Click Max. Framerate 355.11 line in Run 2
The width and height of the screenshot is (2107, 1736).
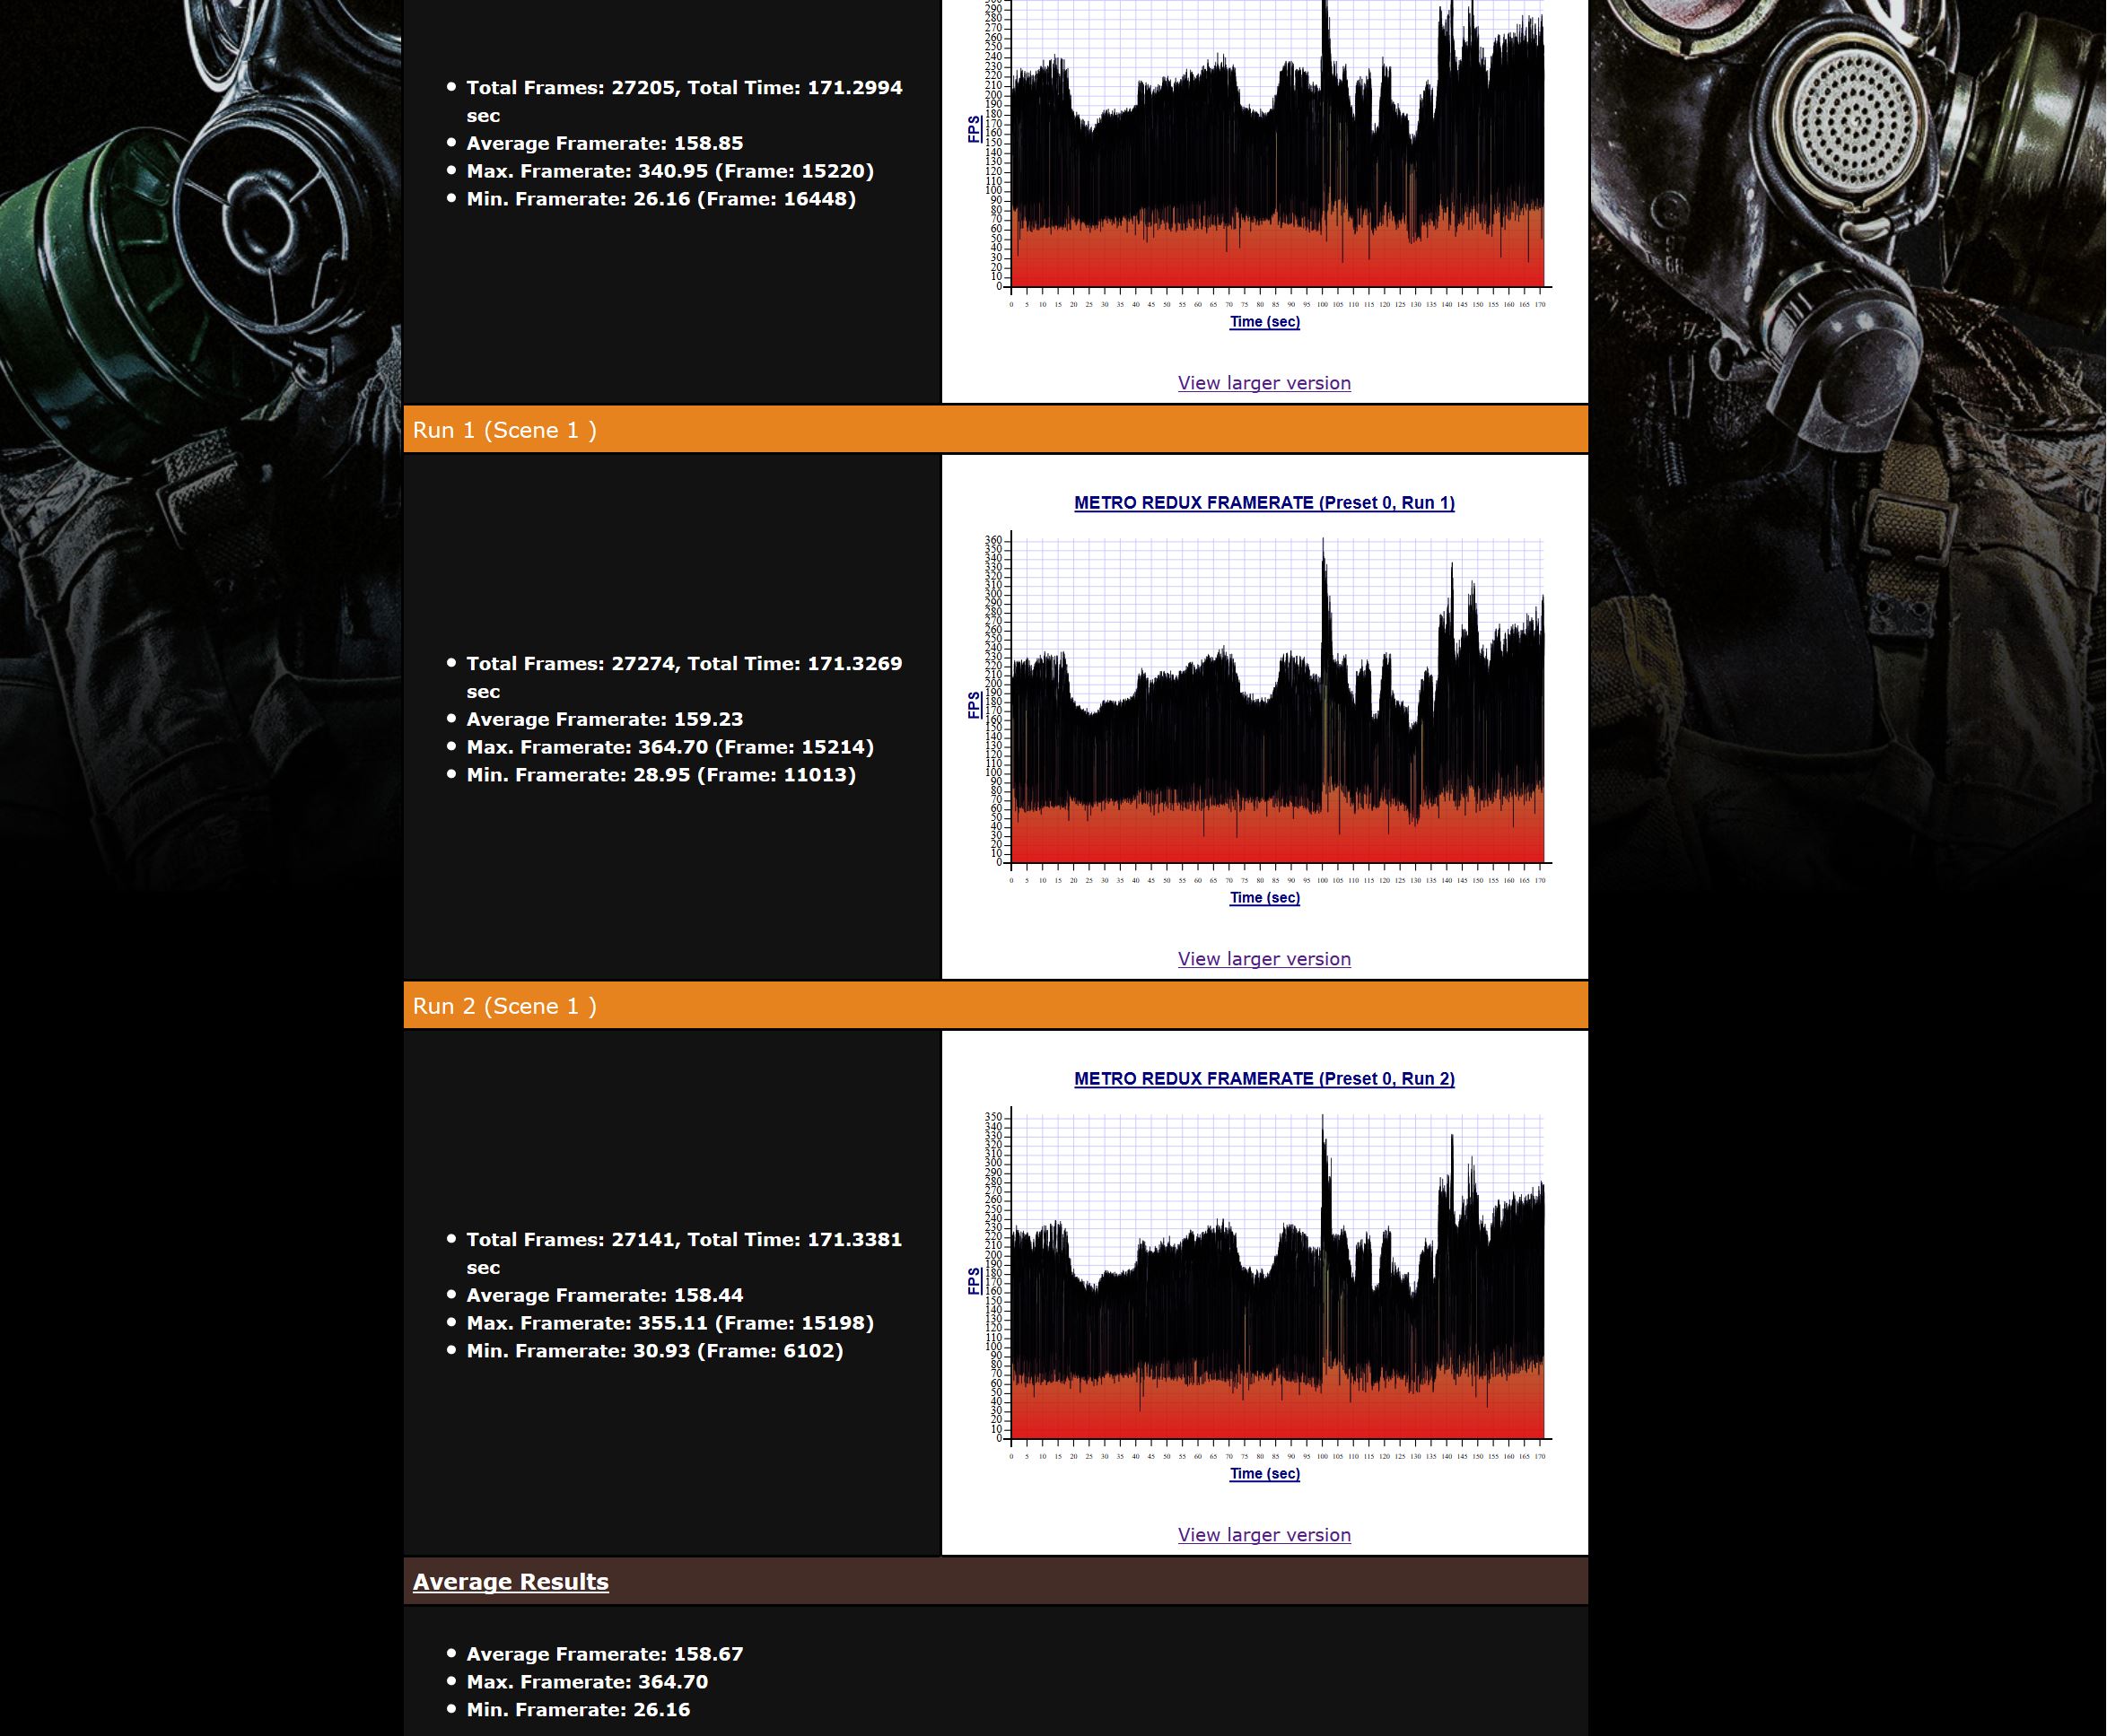(x=669, y=1322)
